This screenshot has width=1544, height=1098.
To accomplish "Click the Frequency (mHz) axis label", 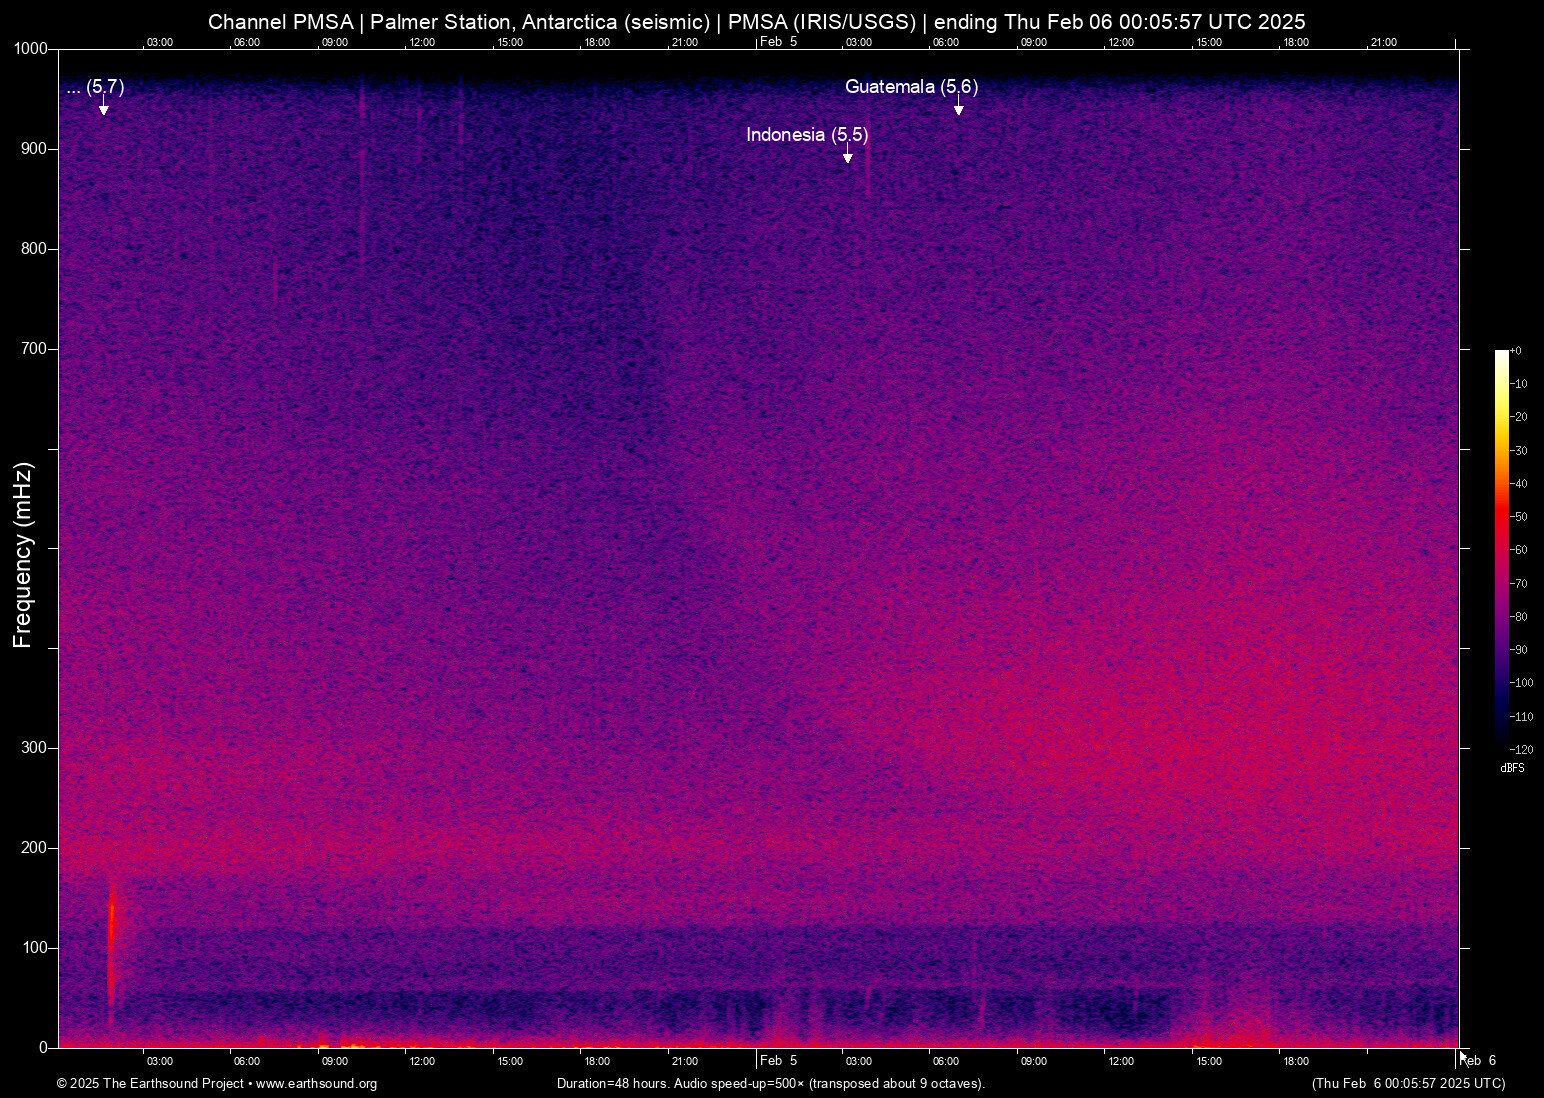I will click(x=23, y=555).
